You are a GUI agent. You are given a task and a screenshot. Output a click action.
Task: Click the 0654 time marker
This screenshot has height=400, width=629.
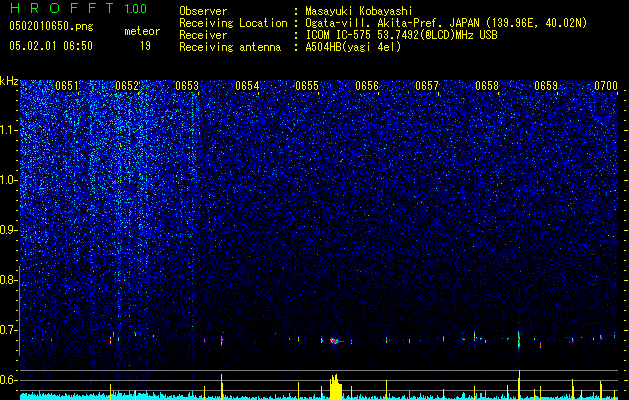(247, 86)
